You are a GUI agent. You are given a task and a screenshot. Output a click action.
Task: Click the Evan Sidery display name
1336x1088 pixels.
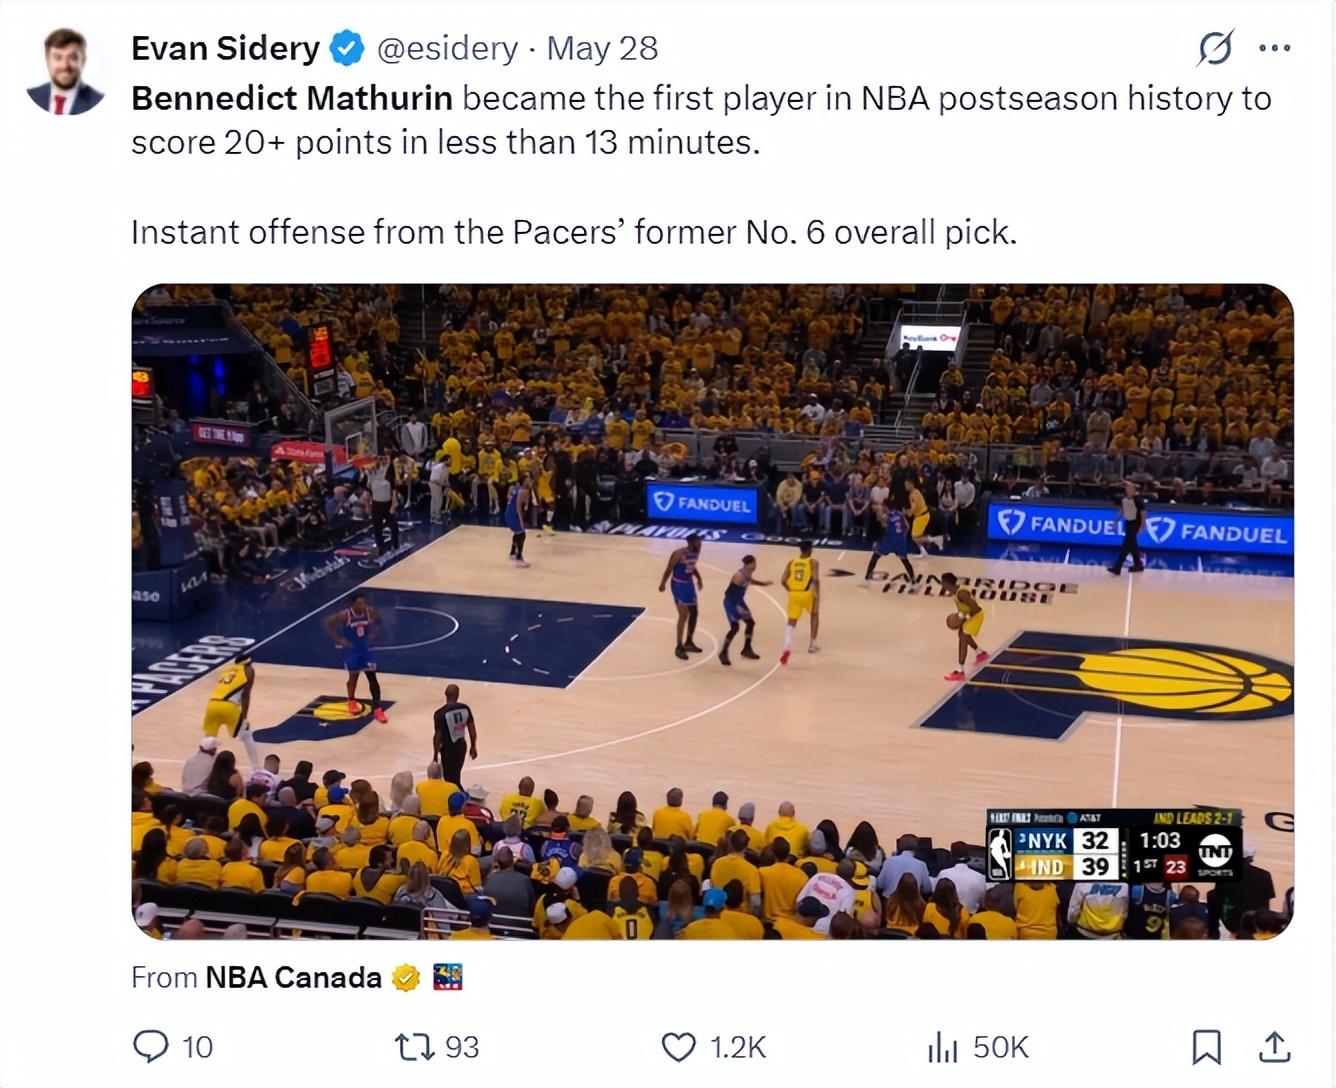coord(225,48)
